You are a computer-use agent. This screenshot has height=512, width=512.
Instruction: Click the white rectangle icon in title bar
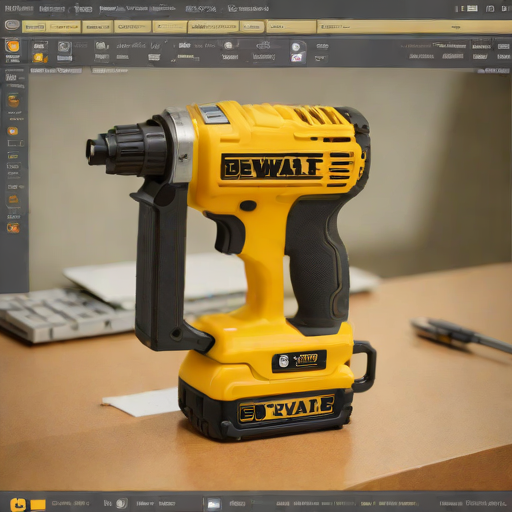472,8
